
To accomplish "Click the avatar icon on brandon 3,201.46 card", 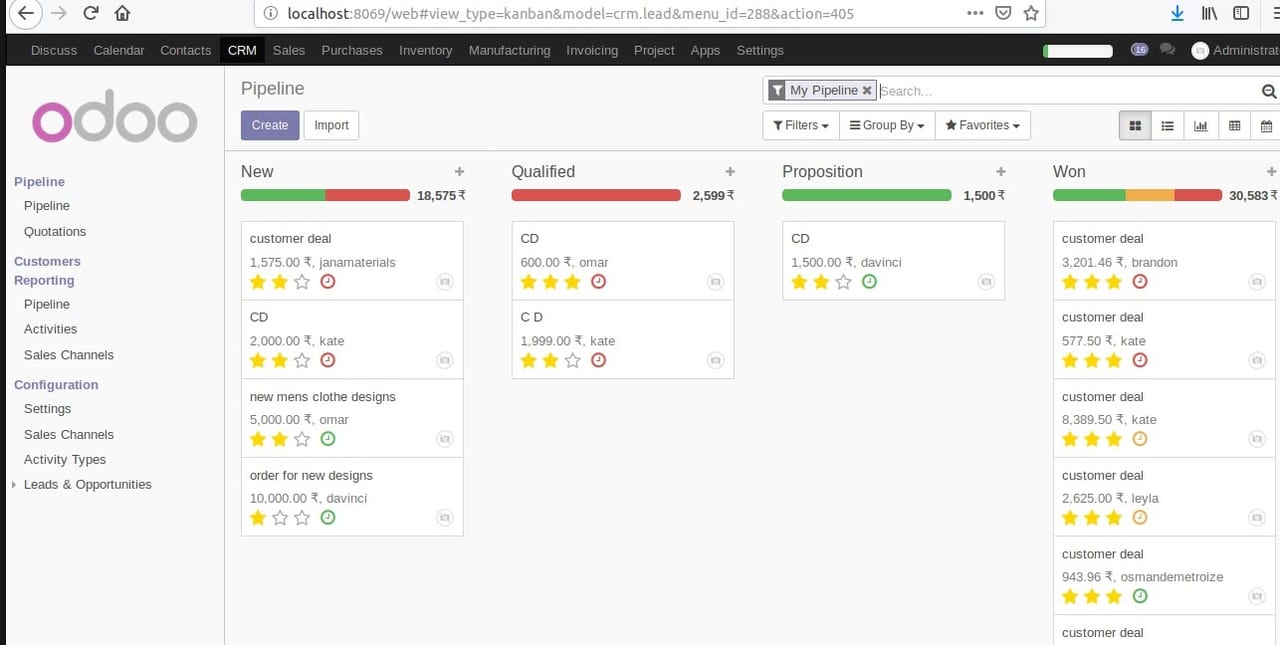I will point(1257,282).
